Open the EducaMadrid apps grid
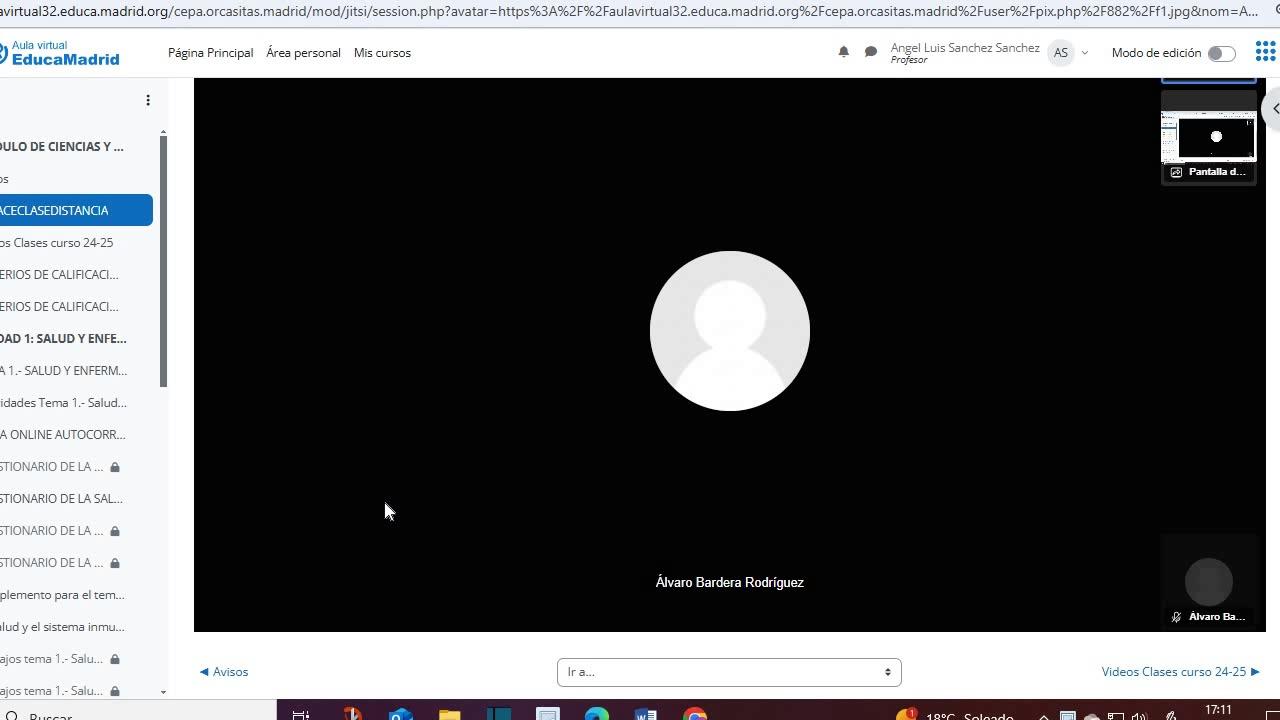Screen dimensions: 1280x720 1265,53
